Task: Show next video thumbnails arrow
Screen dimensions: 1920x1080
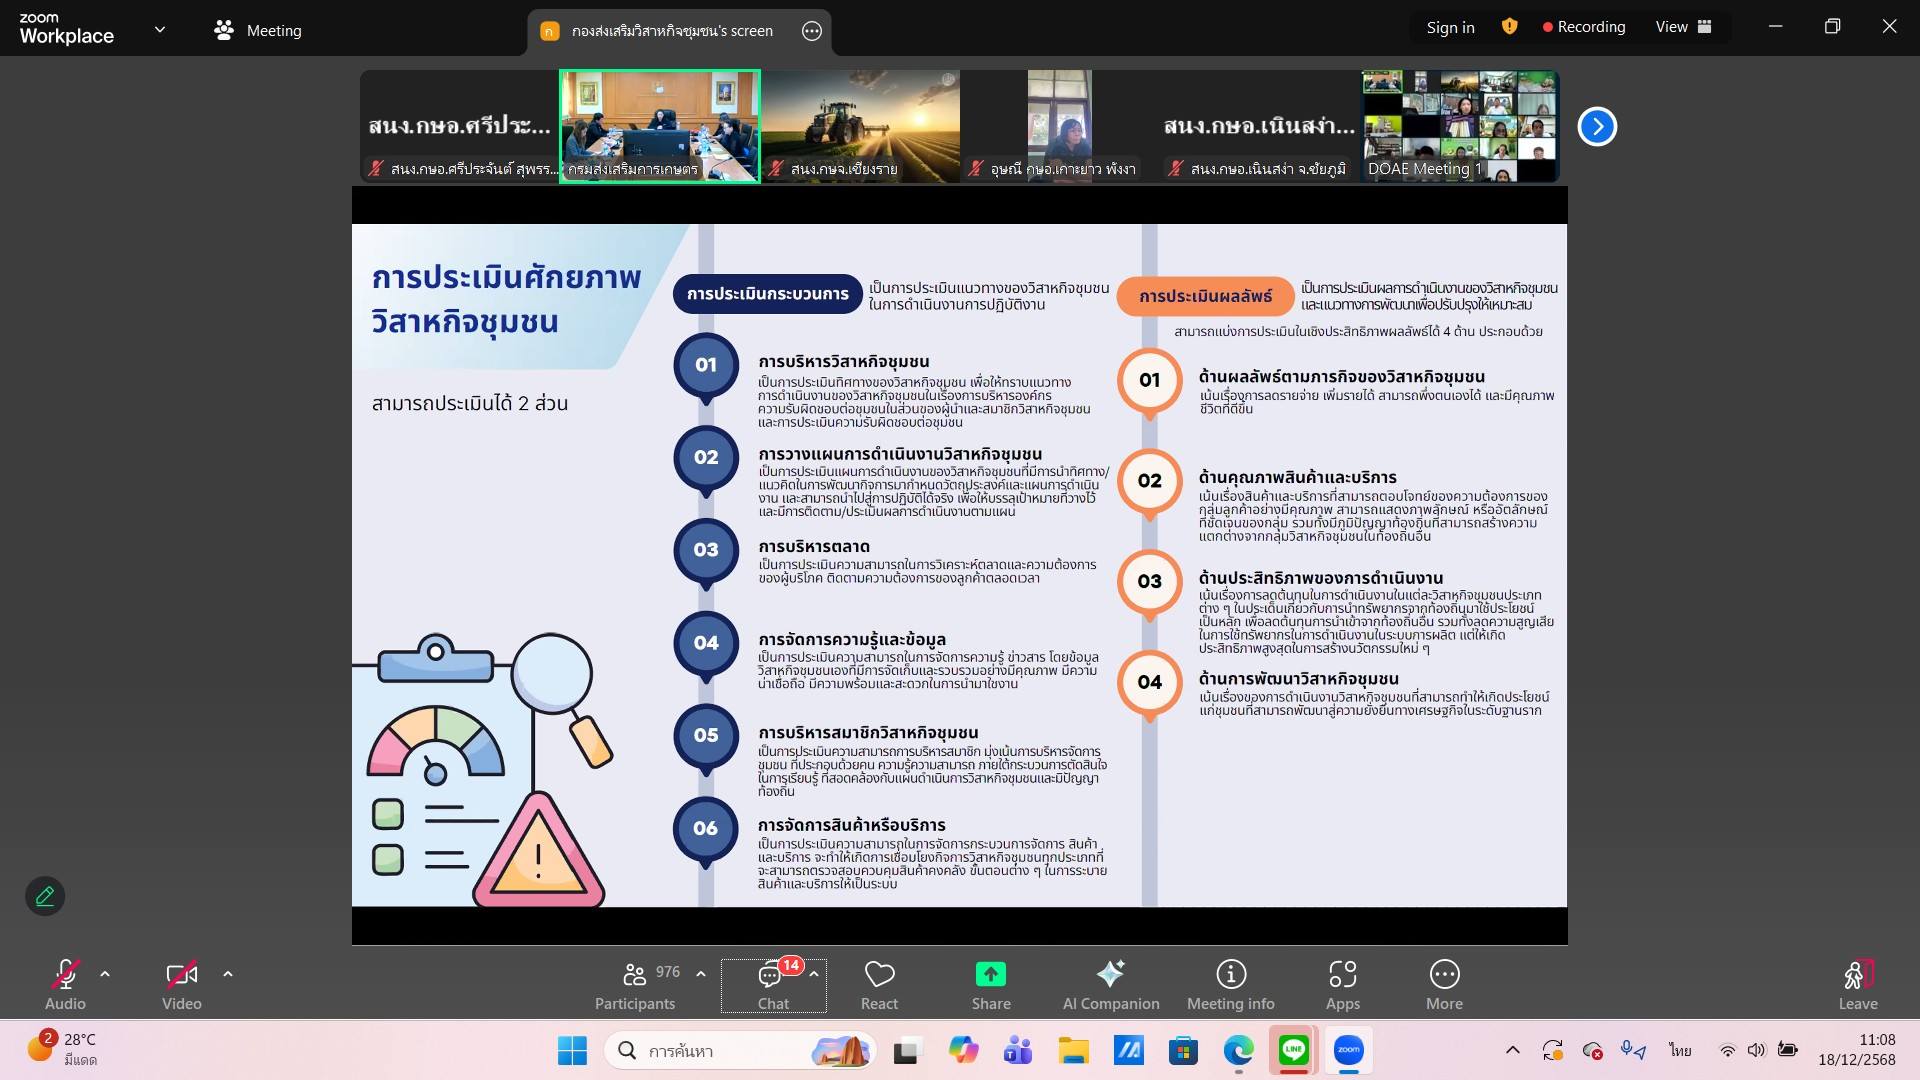Action: (x=1597, y=127)
